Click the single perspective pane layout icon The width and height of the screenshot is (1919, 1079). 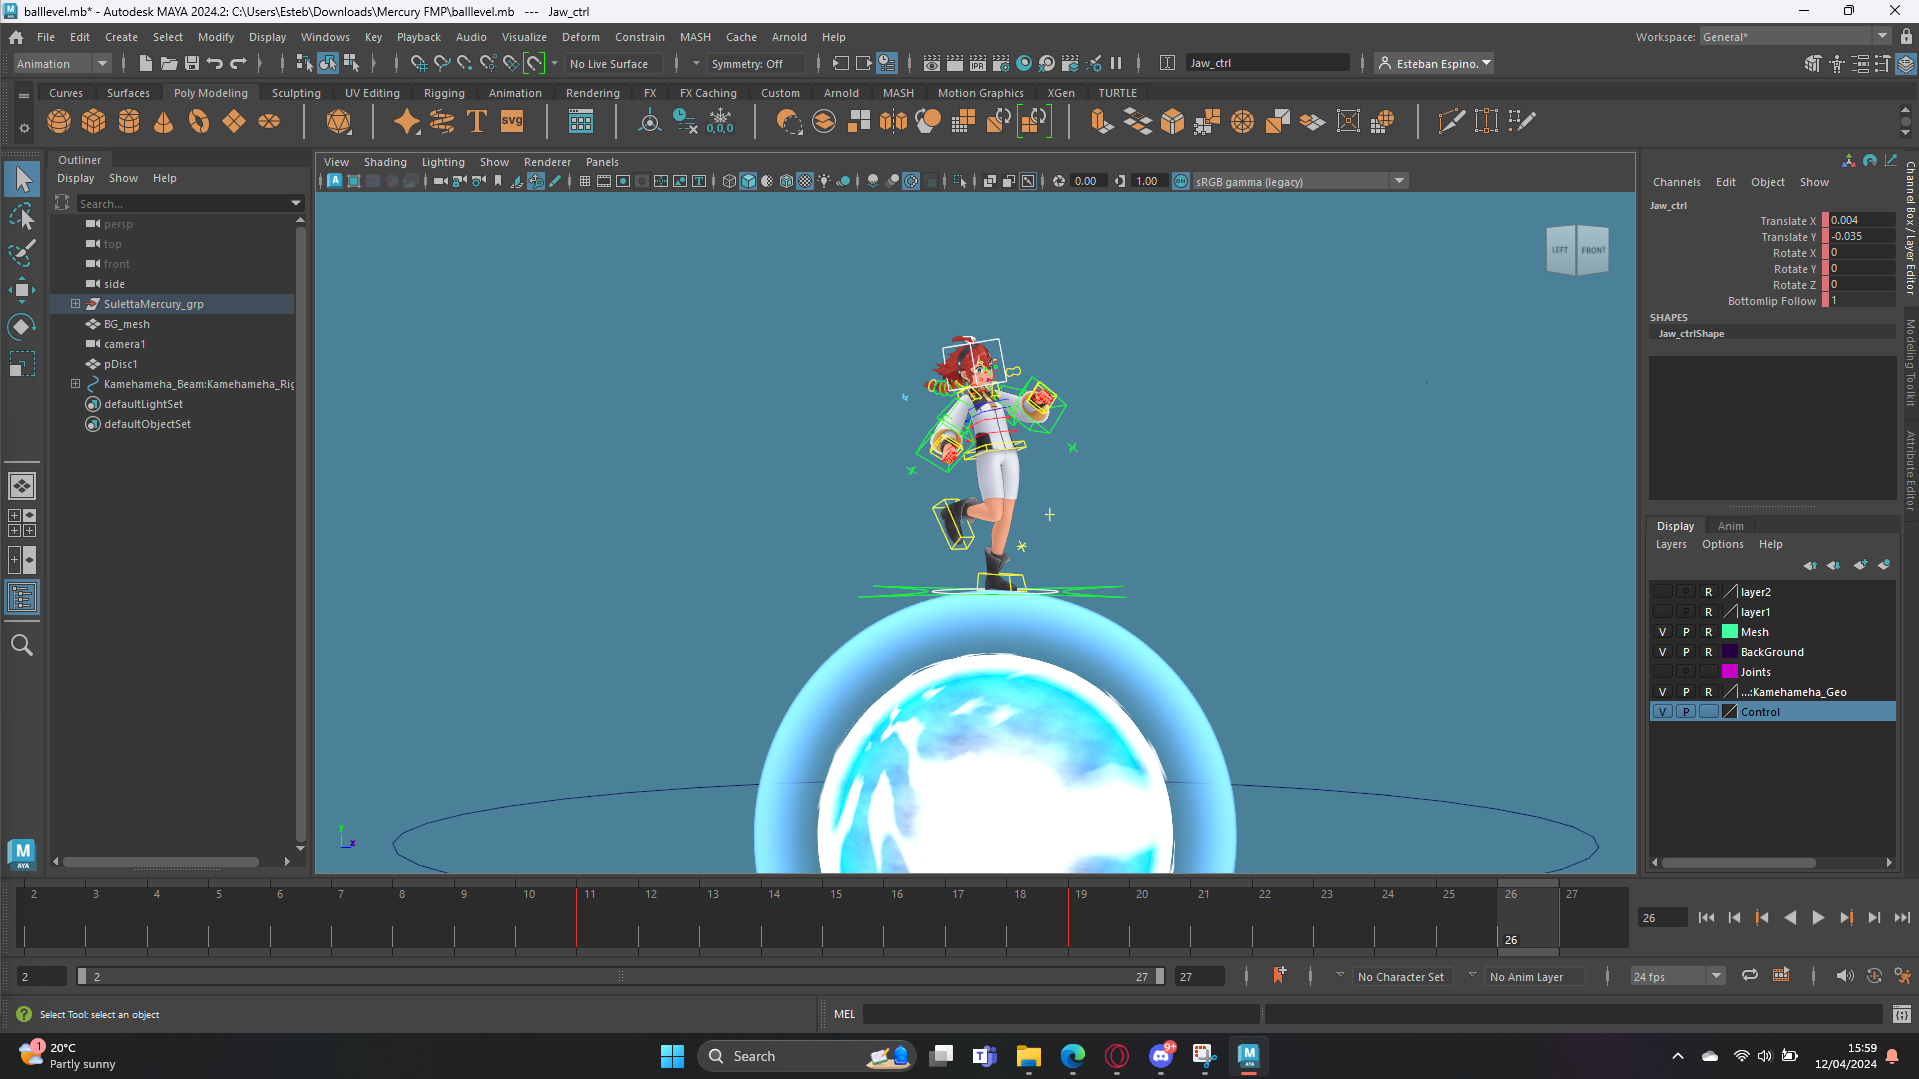pyautogui.click(x=22, y=486)
